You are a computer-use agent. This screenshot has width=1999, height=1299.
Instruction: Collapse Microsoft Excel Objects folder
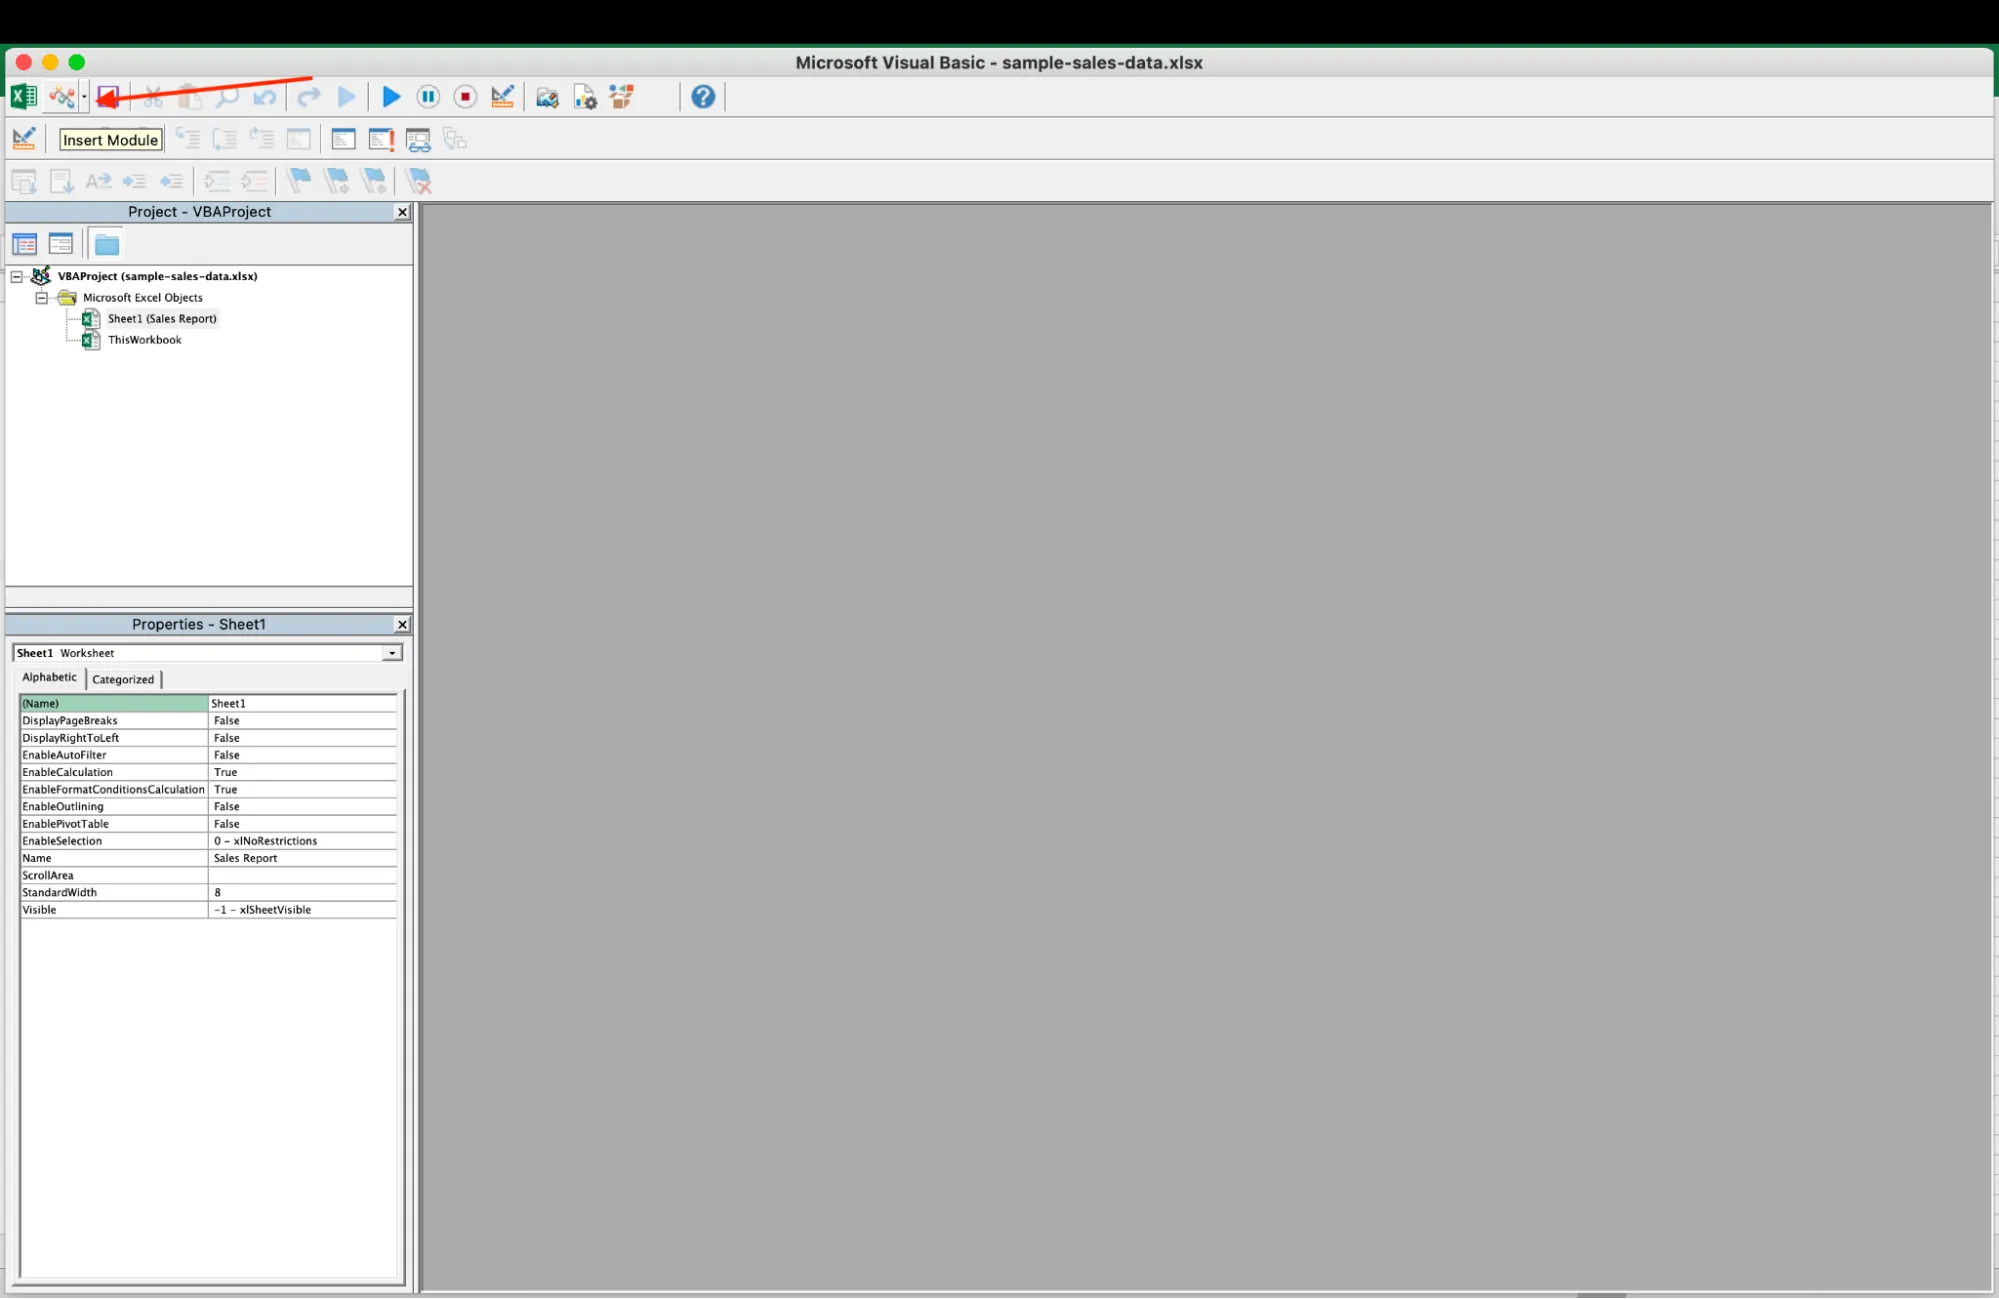click(x=41, y=297)
